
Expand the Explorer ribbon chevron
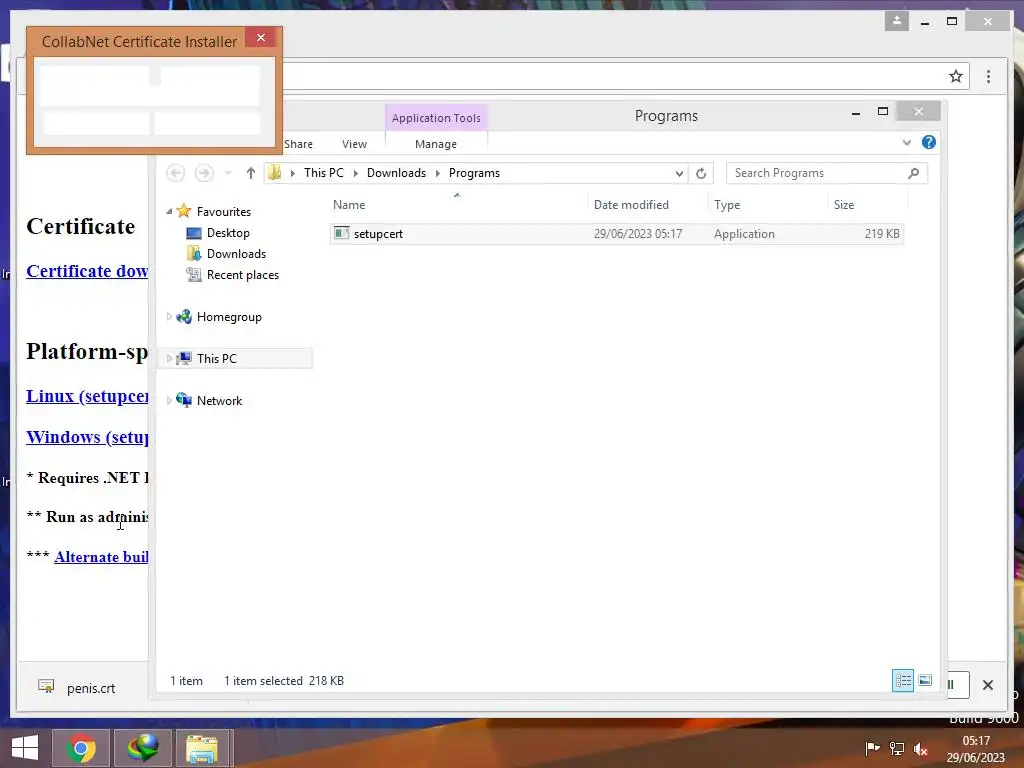pyautogui.click(x=906, y=142)
